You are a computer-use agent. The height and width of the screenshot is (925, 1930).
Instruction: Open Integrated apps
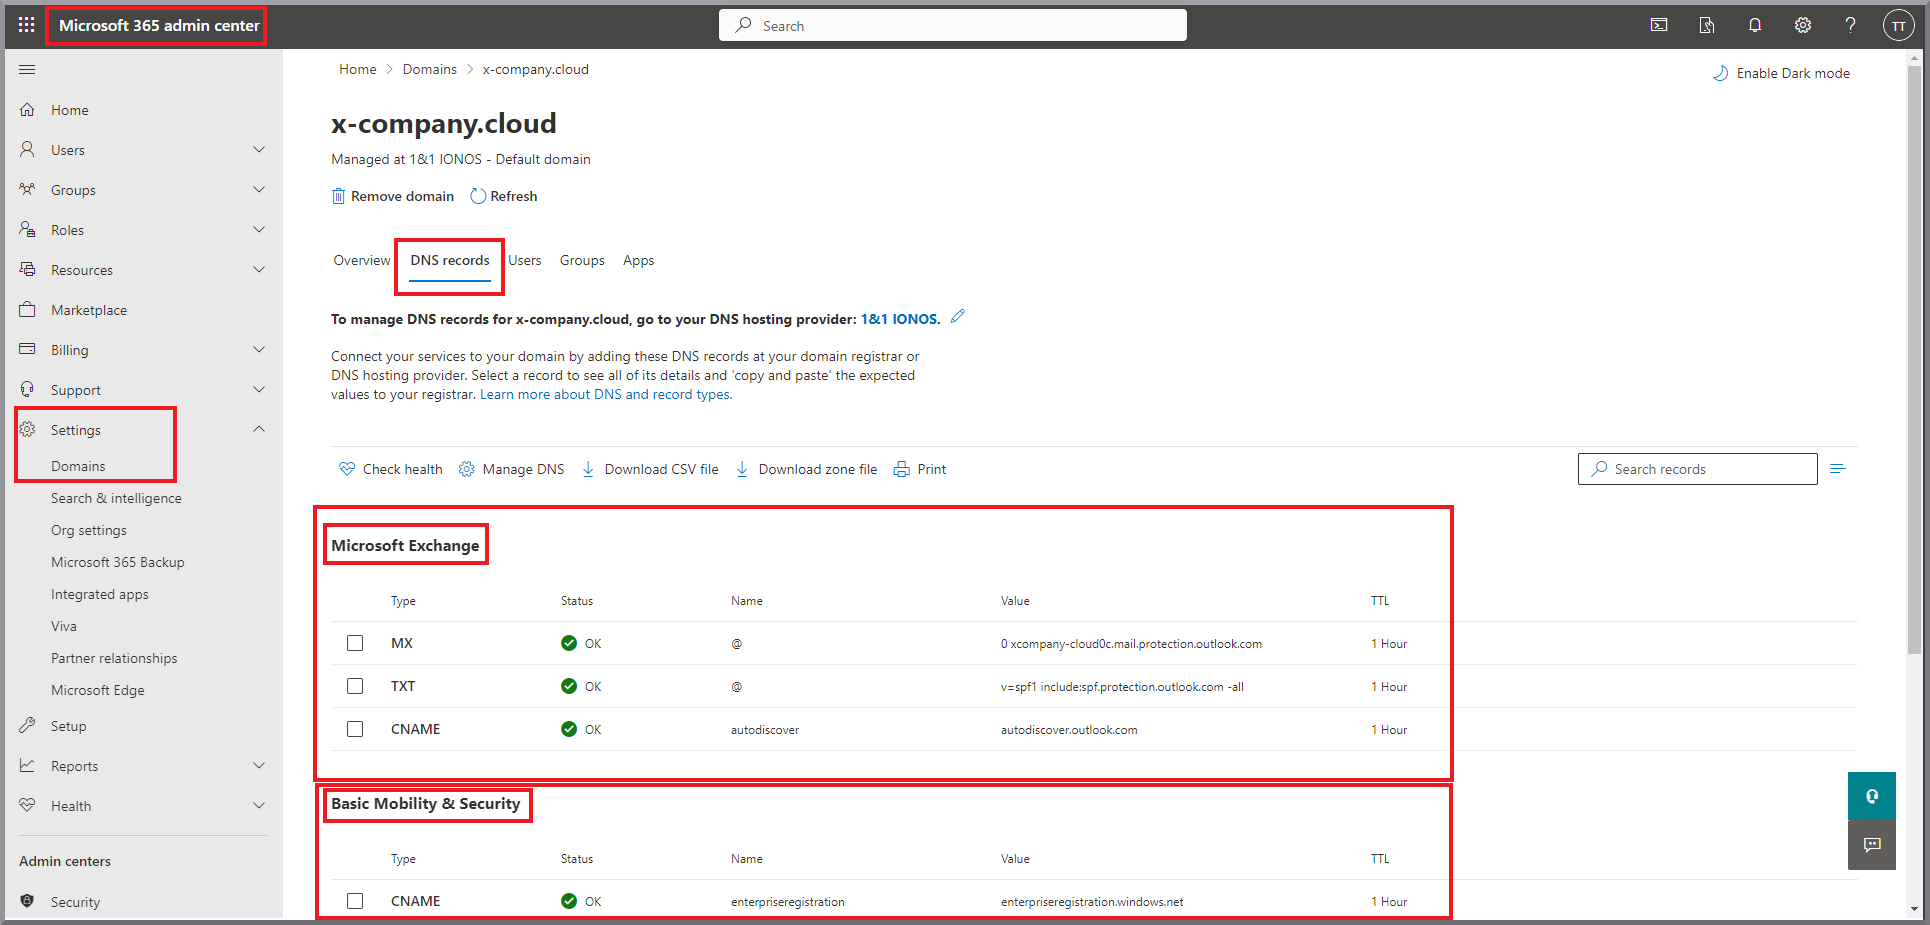[x=100, y=594]
